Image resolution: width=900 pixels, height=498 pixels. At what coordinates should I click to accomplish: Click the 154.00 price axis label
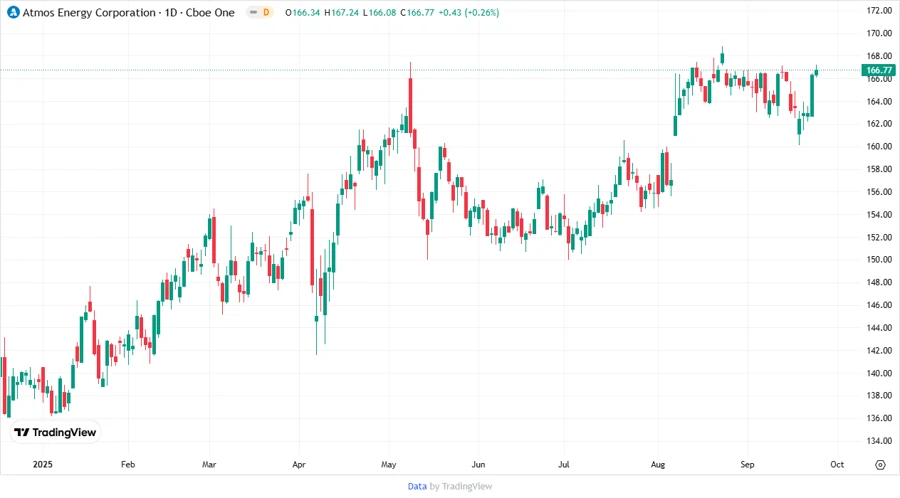[x=879, y=215]
